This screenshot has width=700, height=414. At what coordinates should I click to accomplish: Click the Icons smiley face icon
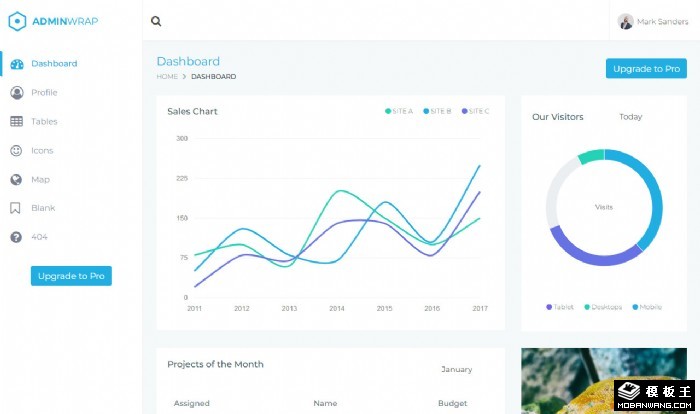[x=16, y=151]
